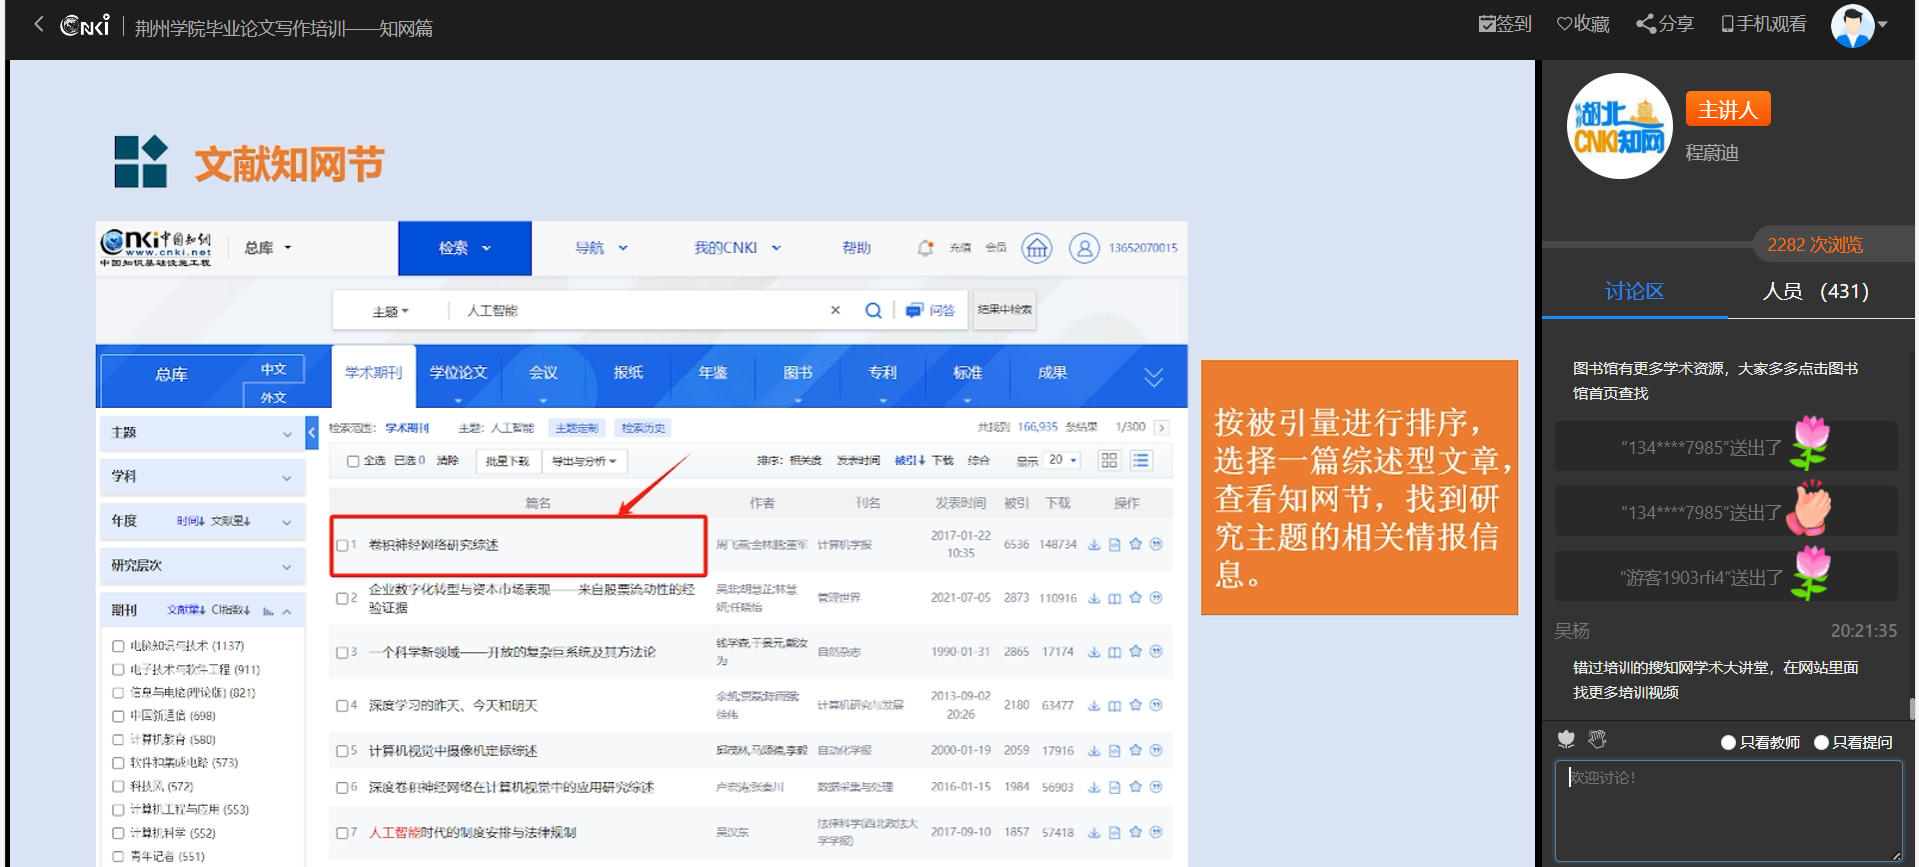Image resolution: width=1919 pixels, height=867 pixels.
Task: Sort results by 被引
Action: click(909, 461)
